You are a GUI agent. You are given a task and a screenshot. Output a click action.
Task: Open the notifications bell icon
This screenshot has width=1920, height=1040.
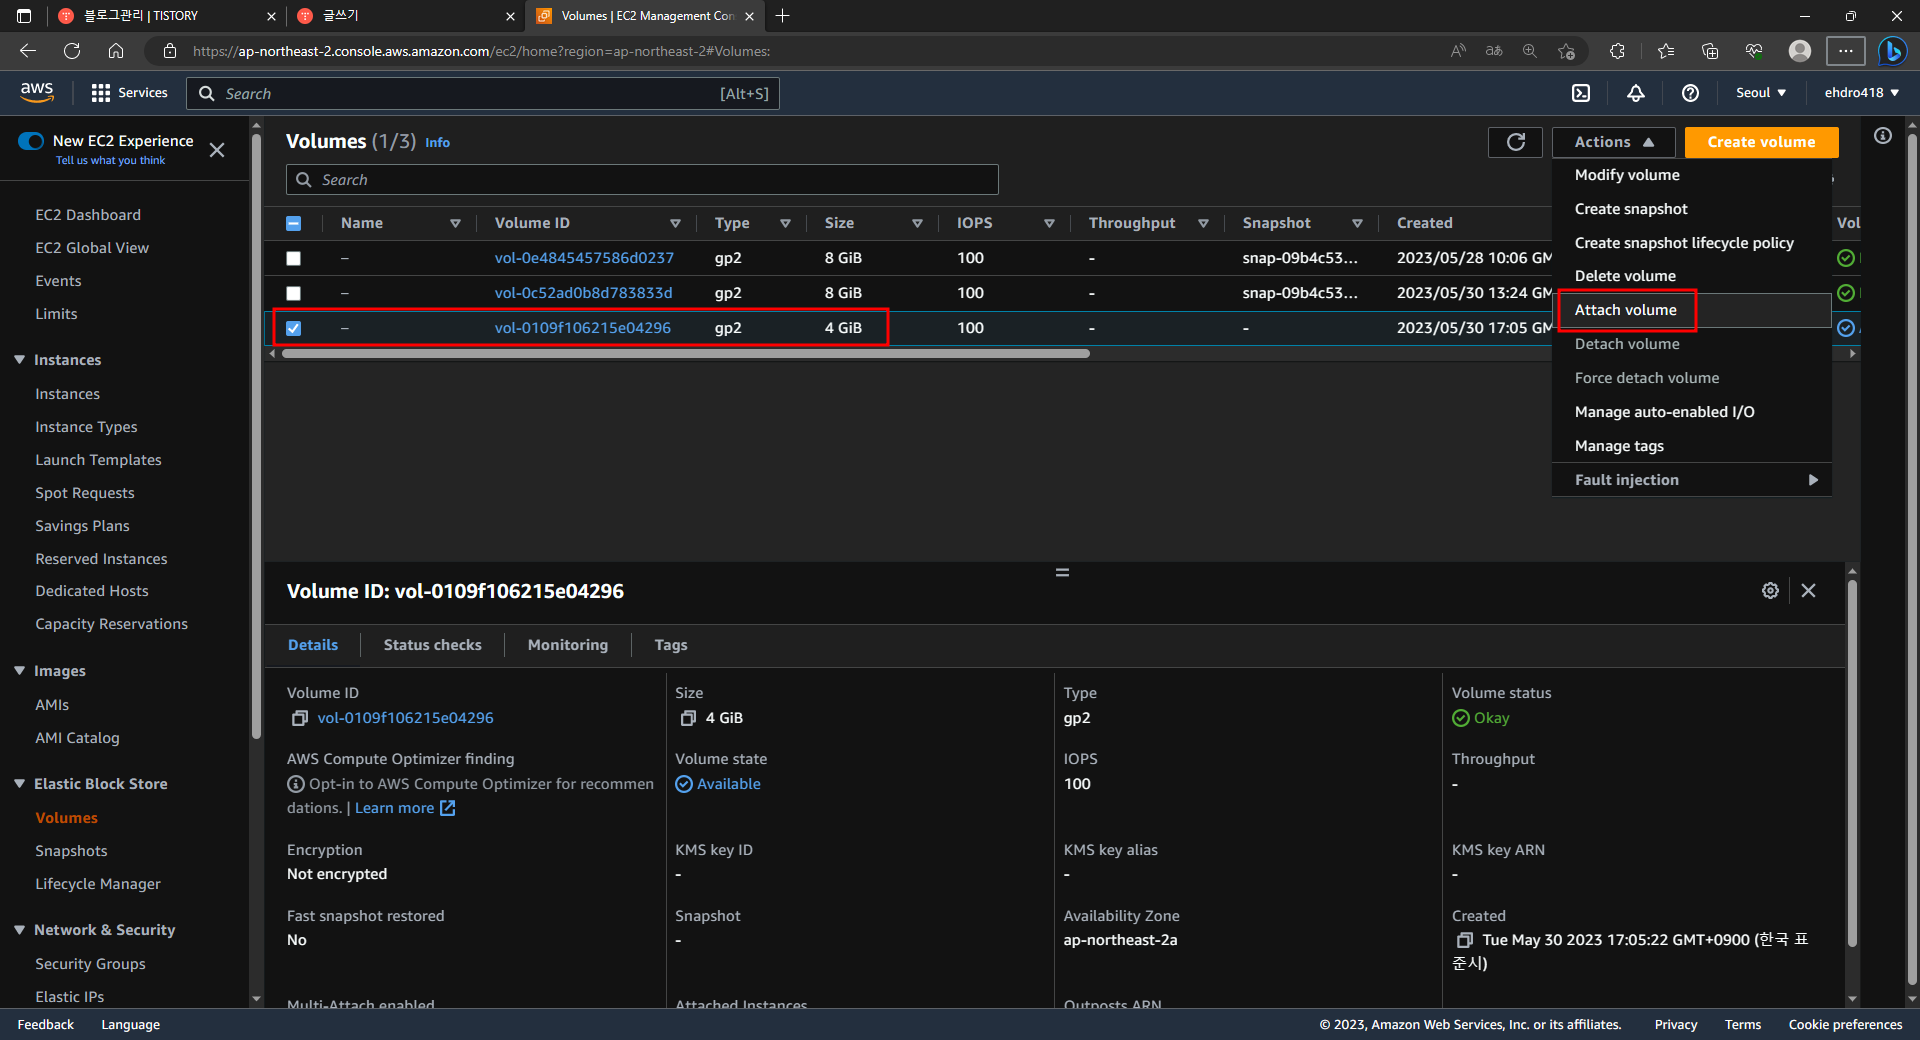point(1636,93)
